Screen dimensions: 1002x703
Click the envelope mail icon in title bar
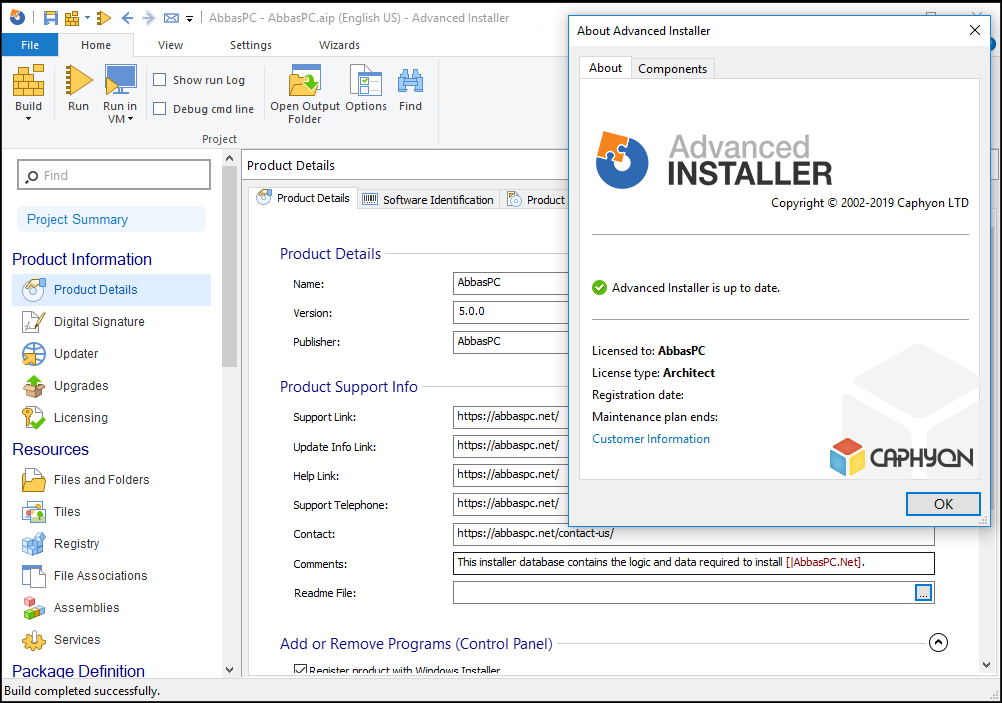coord(171,18)
